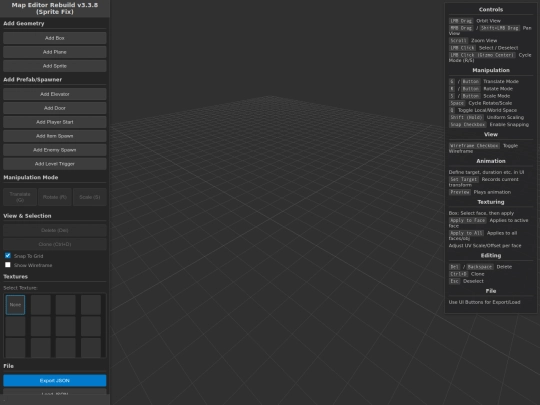540x405 pixels.
Task: Click the Delete (Del) button
Action: tap(55, 230)
